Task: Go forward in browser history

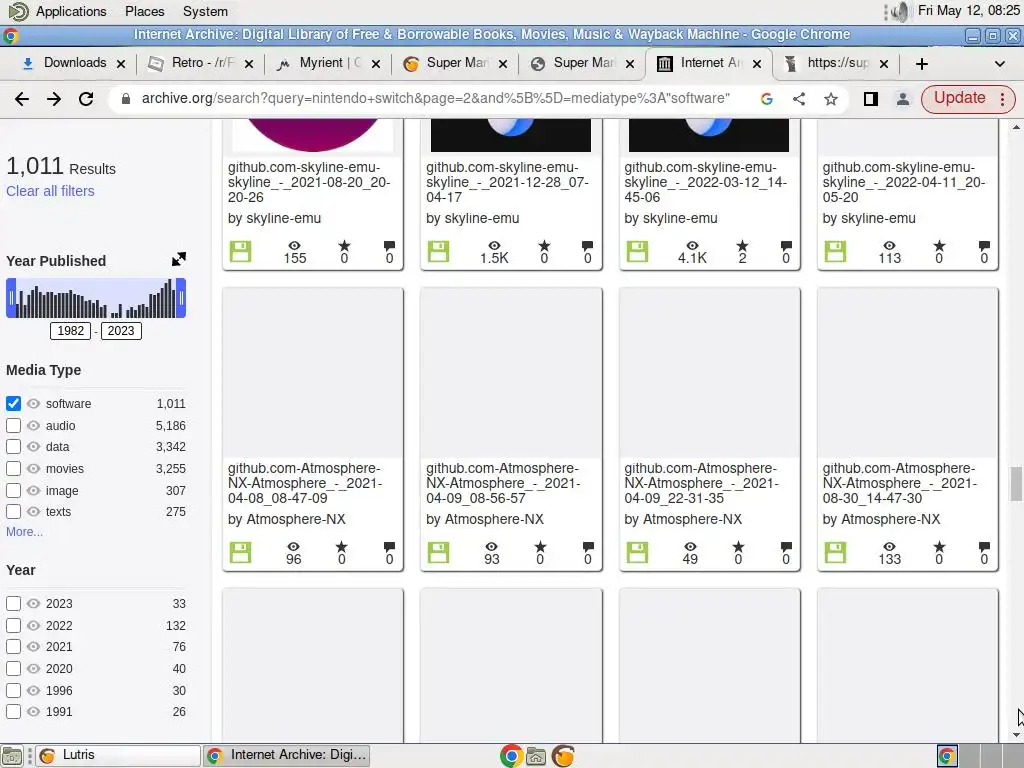Action: (x=54, y=99)
